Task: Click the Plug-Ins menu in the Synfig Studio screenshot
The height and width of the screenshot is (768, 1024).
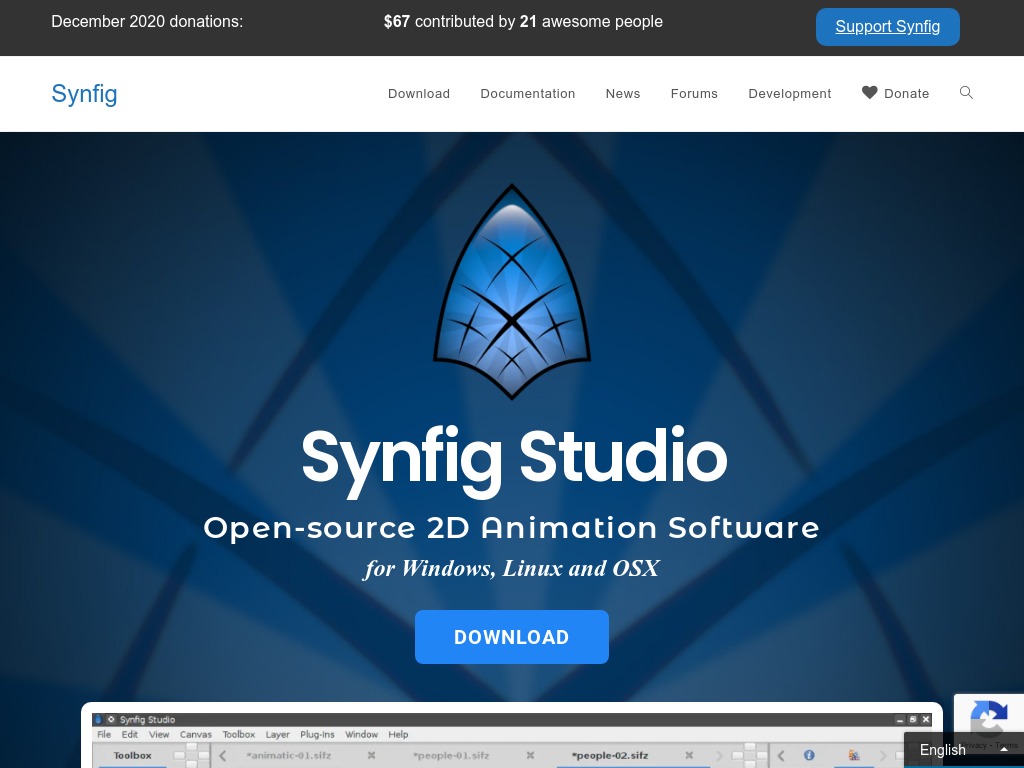Action: (x=317, y=734)
